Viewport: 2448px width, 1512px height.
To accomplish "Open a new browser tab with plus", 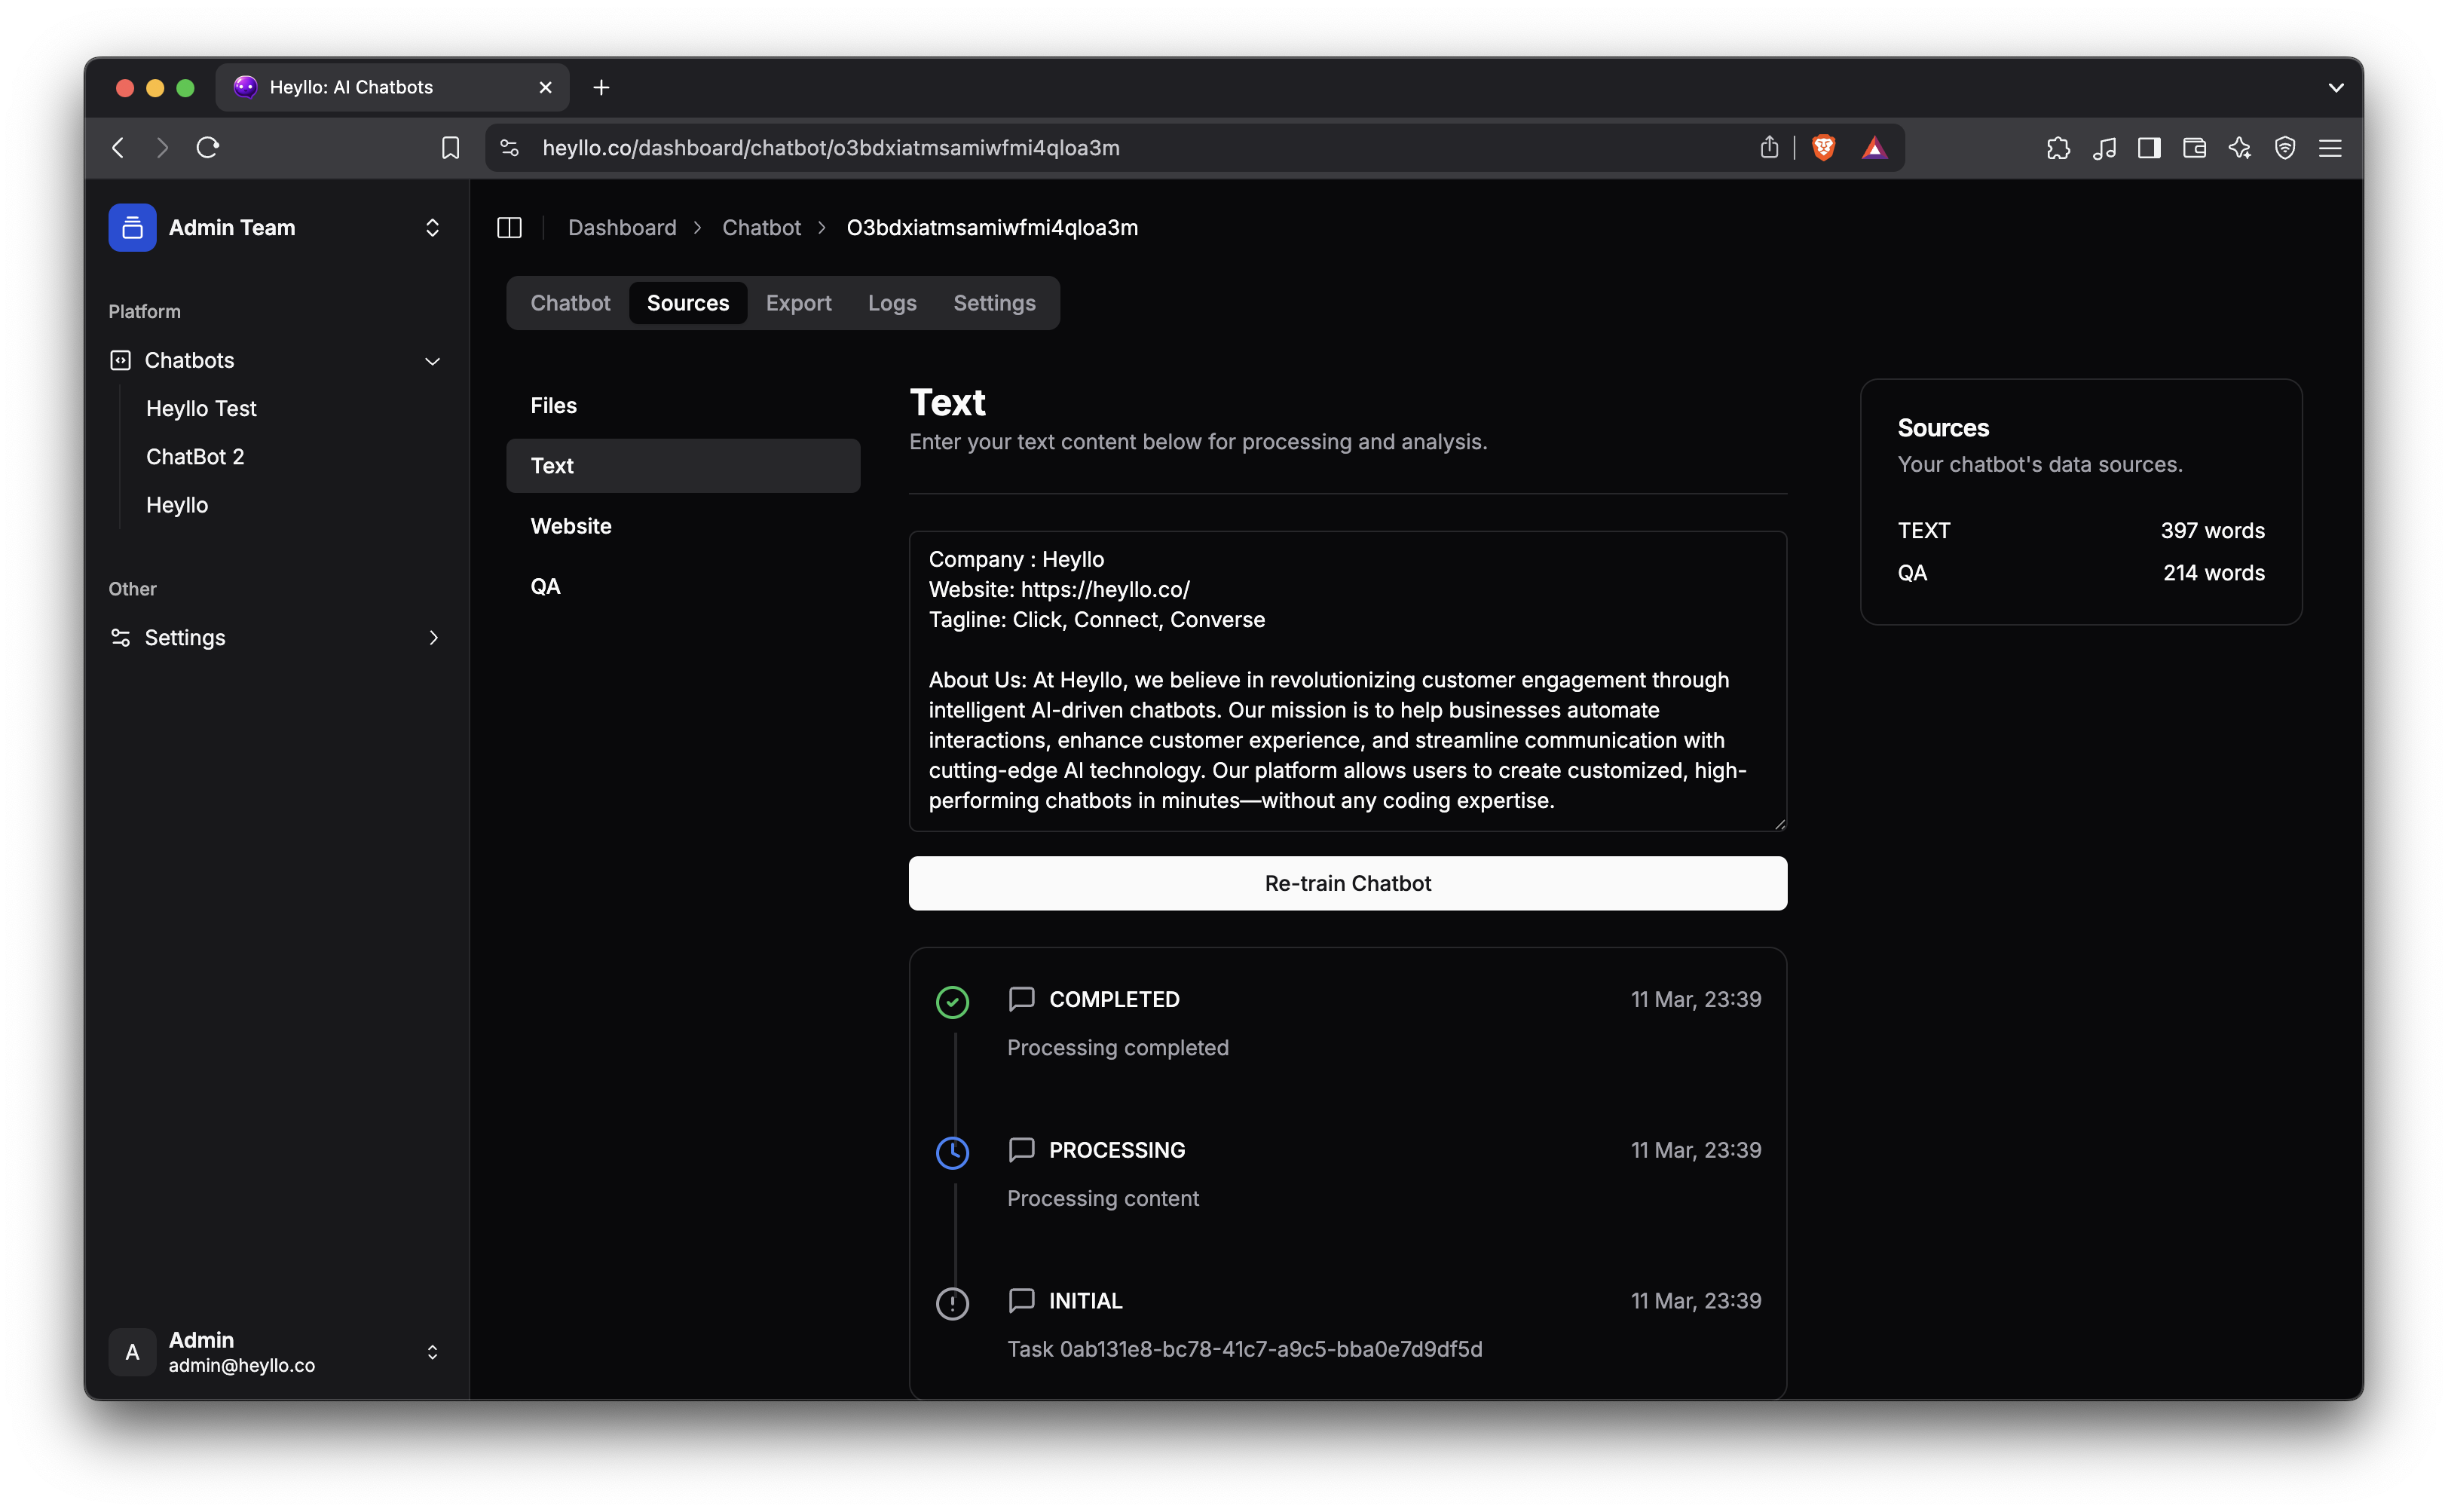I will coord(601,88).
